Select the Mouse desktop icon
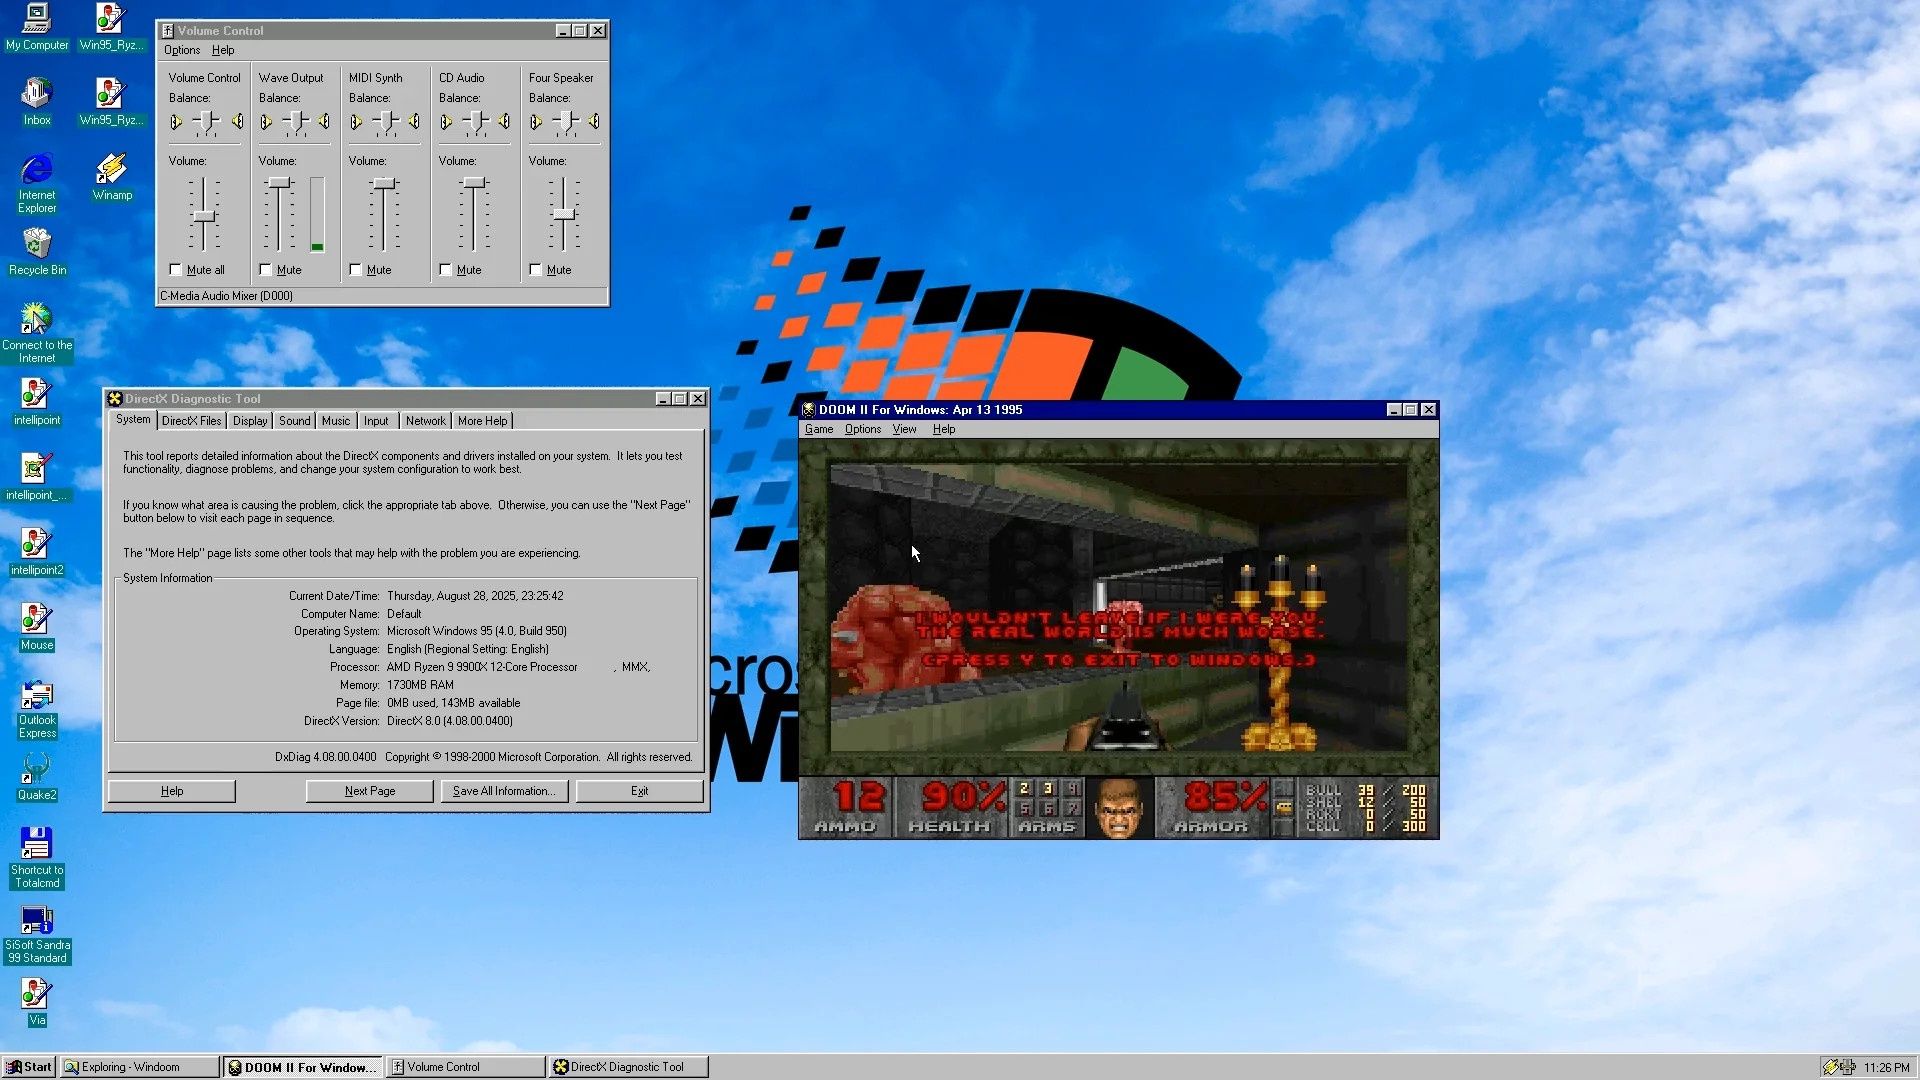 click(x=37, y=626)
